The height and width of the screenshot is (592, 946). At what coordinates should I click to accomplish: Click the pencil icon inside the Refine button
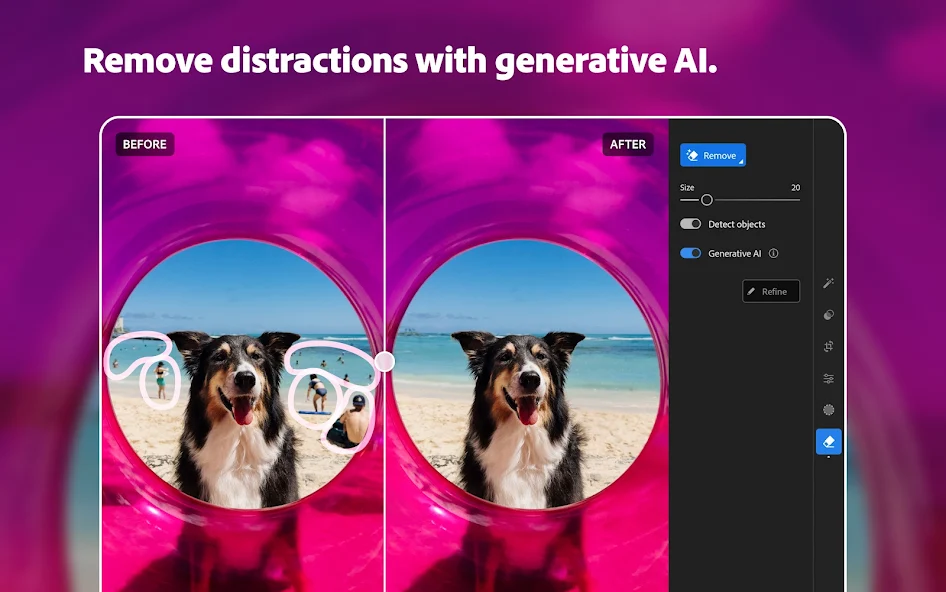pyautogui.click(x=750, y=291)
